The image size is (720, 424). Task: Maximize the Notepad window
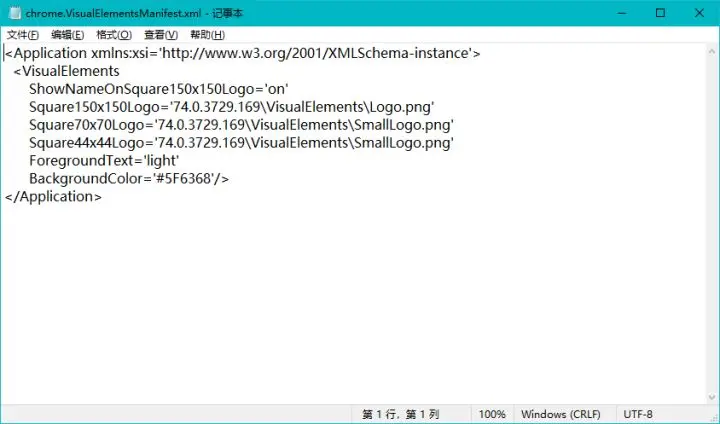660,13
